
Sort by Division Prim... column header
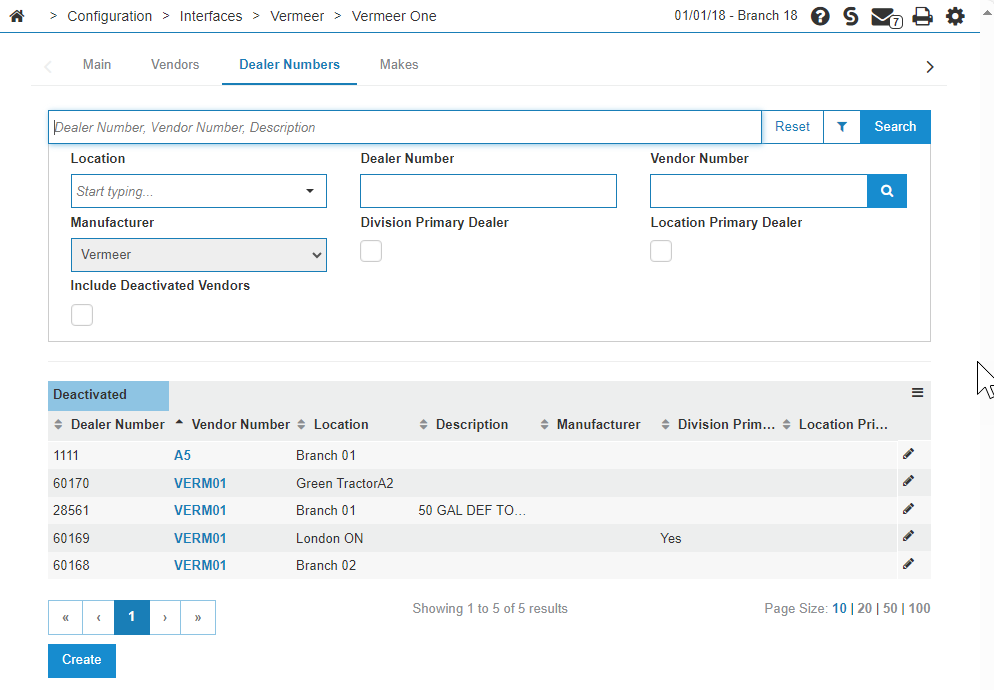(x=726, y=424)
